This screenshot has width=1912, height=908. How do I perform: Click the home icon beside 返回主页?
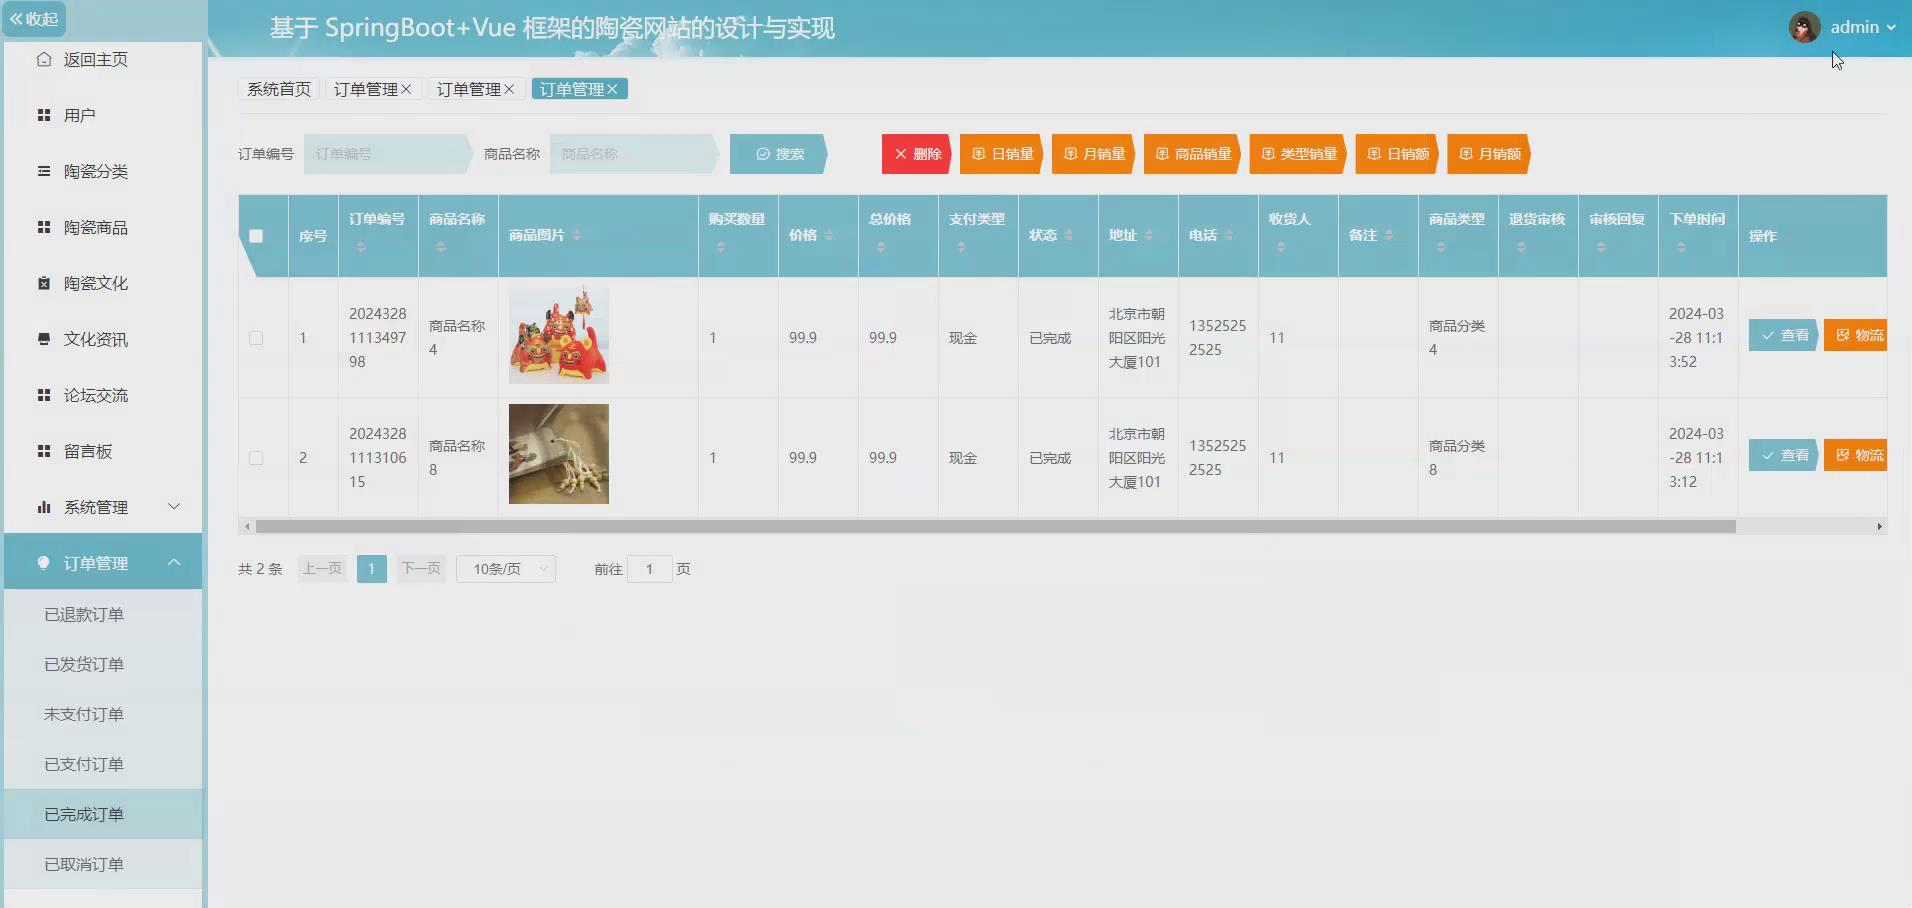pos(44,59)
